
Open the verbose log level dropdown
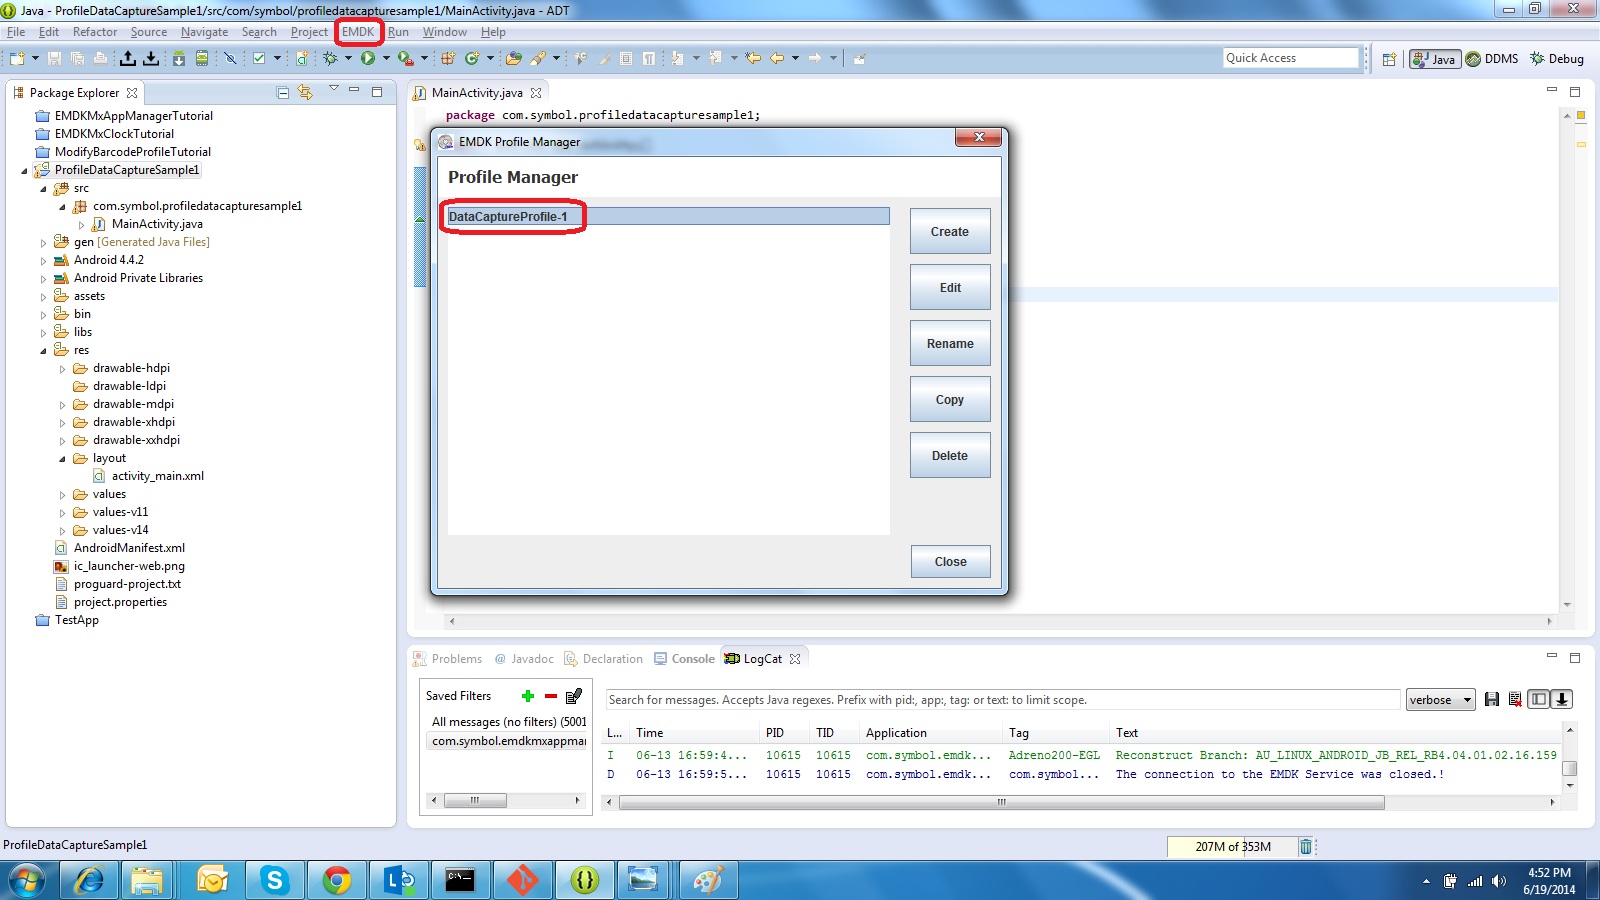coord(1440,700)
